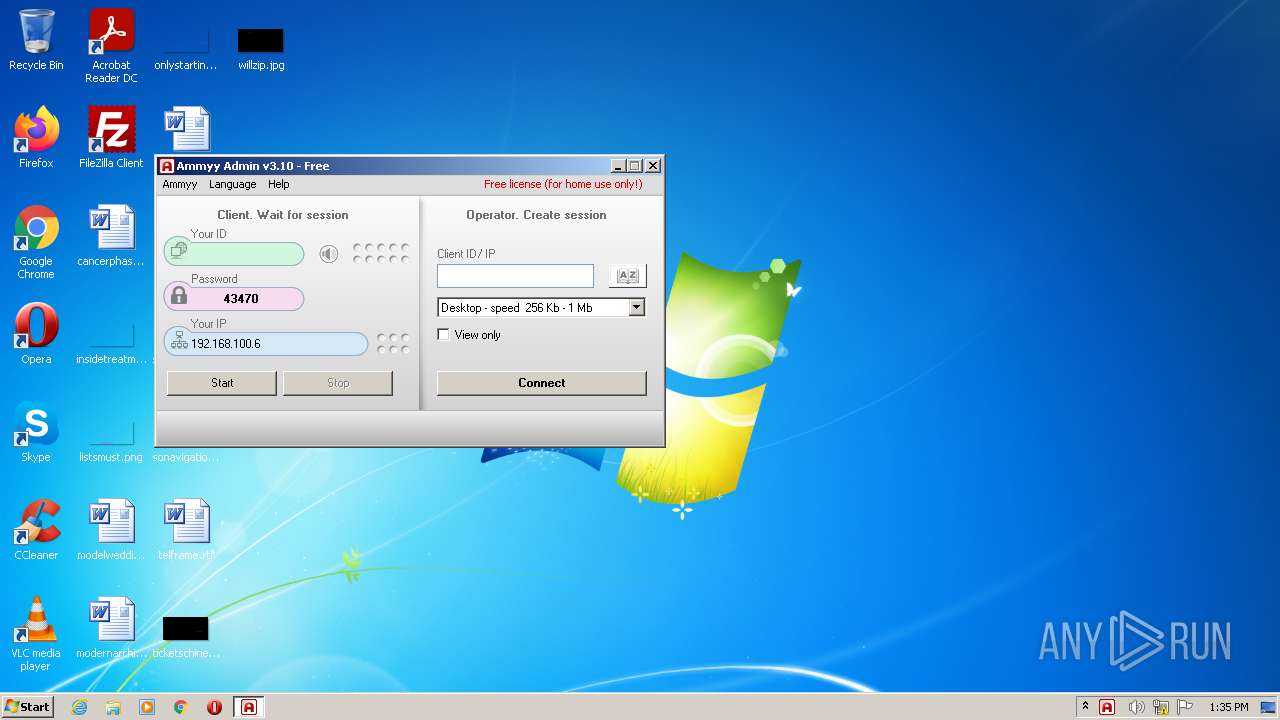Click the network icon in system tray
Screen dimensions: 1280x720
(1161, 707)
